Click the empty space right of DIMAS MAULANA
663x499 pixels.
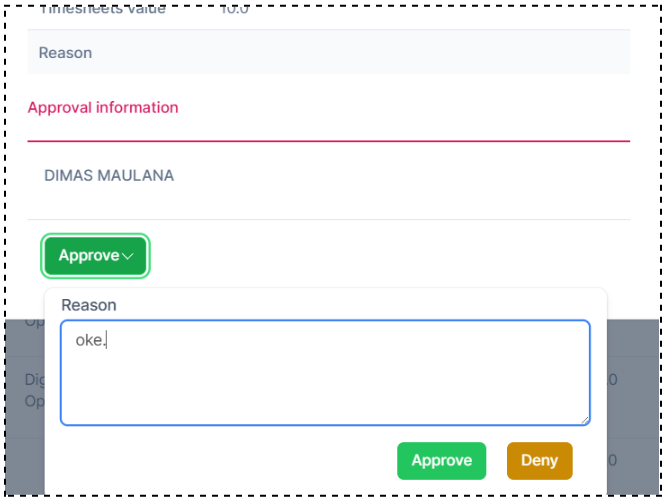tap(400, 175)
